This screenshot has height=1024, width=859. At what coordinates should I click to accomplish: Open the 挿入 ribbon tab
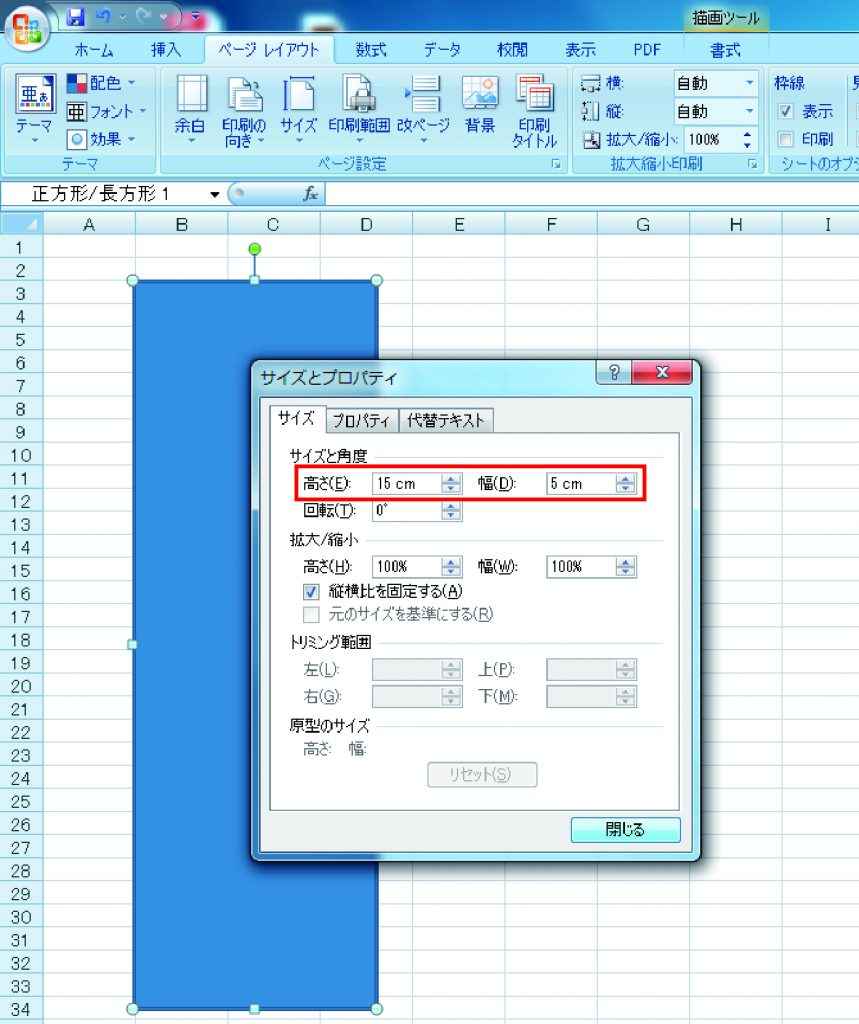pyautogui.click(x=166, y=50)
